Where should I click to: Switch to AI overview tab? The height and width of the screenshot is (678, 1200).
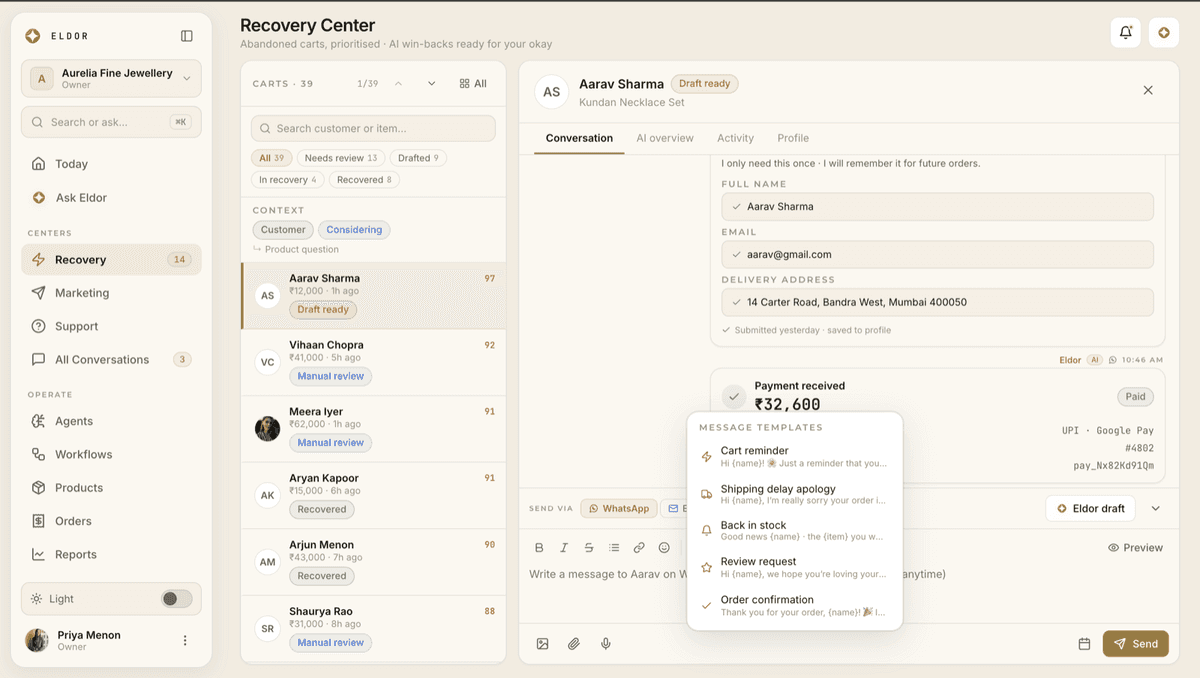coord(665,138)
